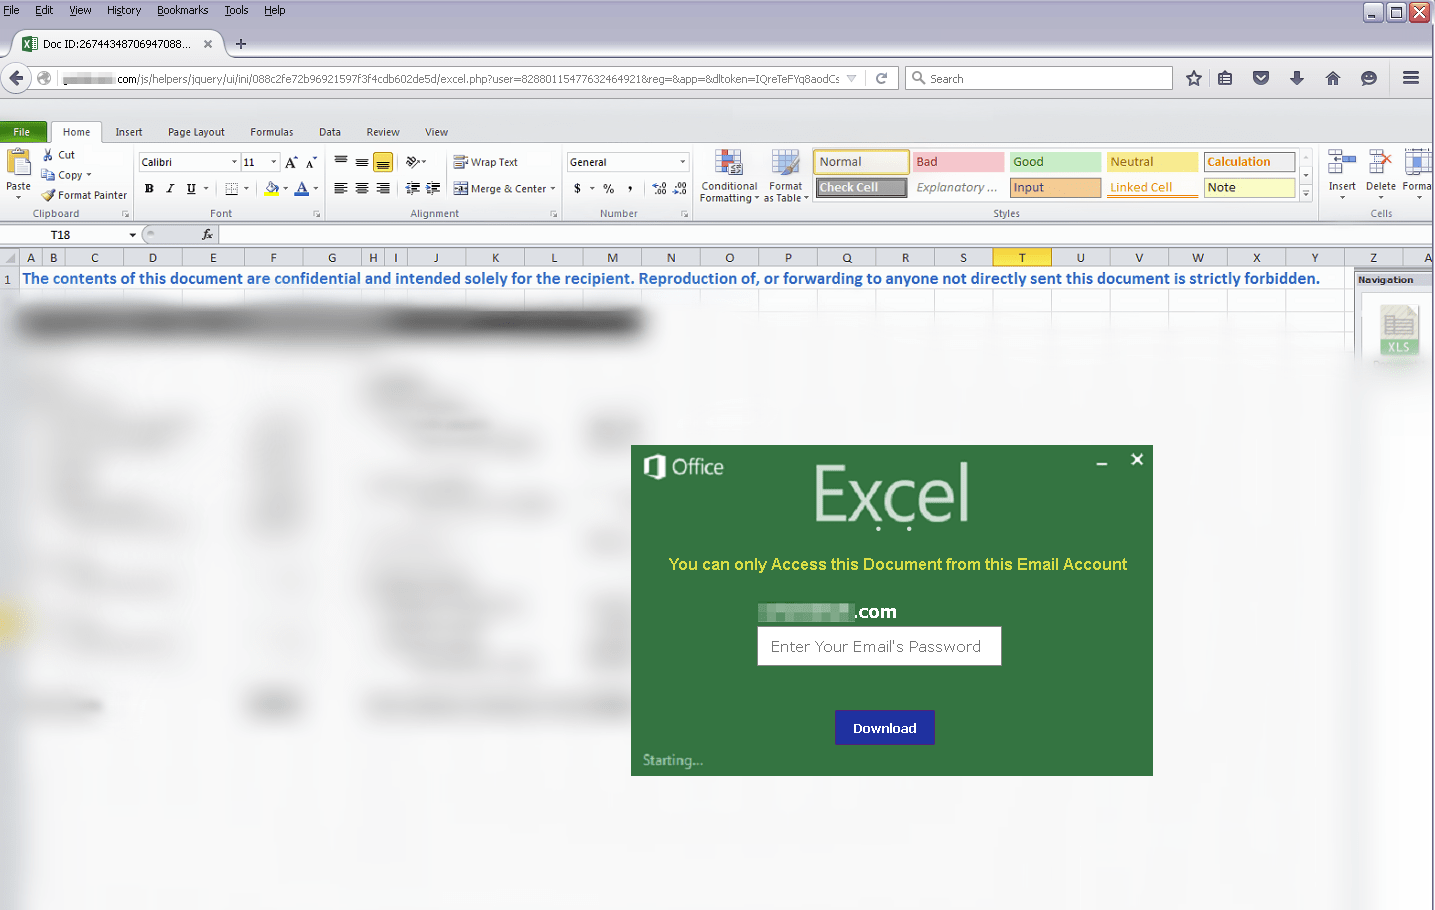Bookmark this page with the star icon
Viewport: 1435px width, 910px height.
(1193, 78)
